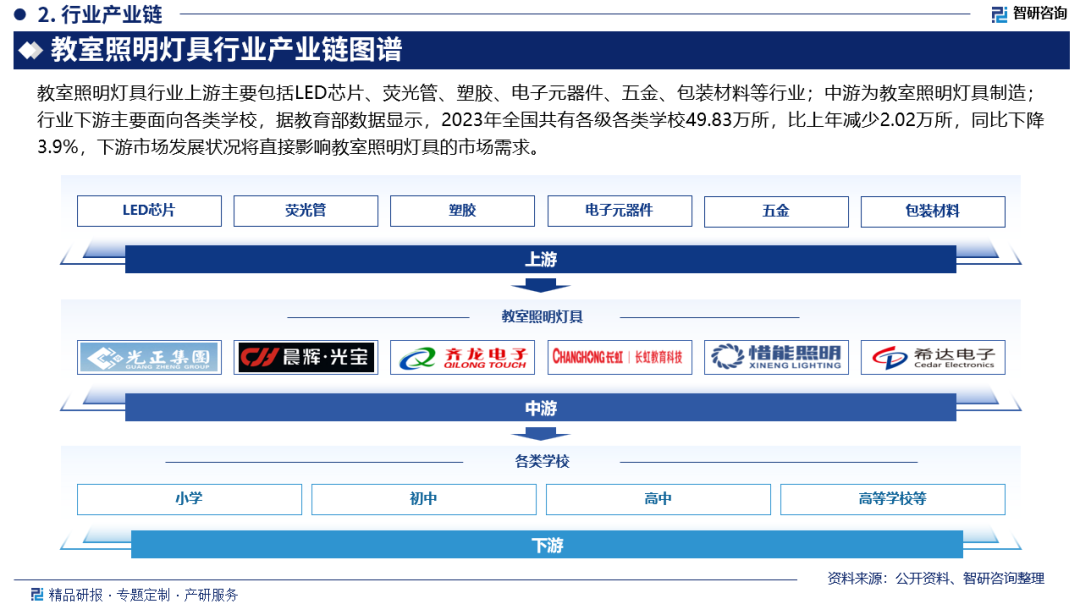Select the 长虹教育科技 logo
The image size is (1080, 604).
[619, 357]
